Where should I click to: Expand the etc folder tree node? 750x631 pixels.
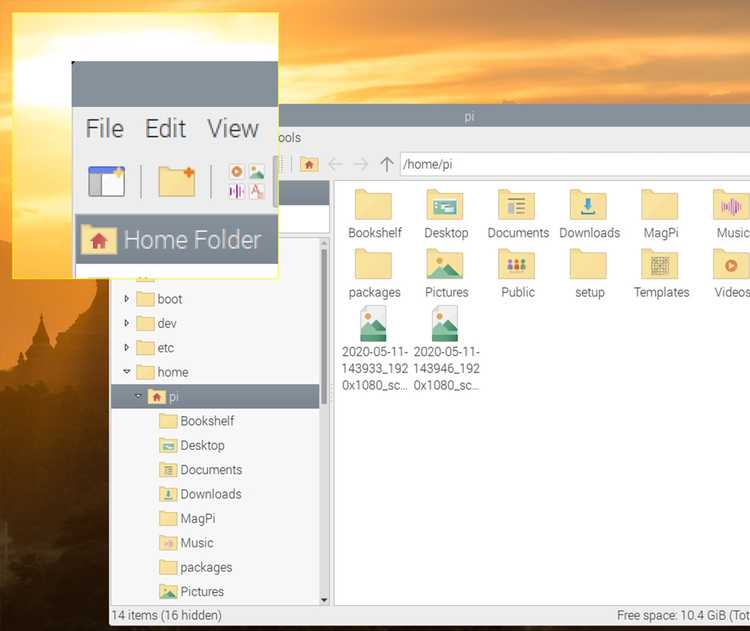click(x=126, y=348)
